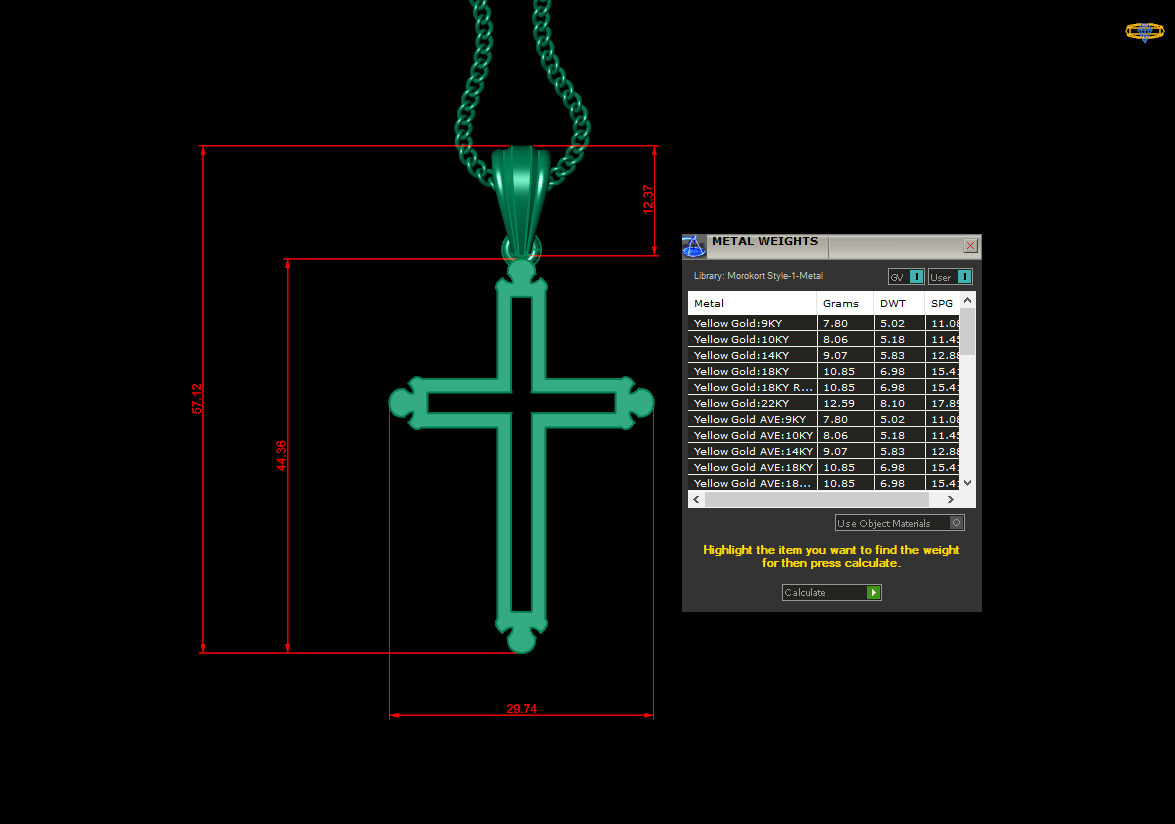Select the Yellow Gold AVE:14KY row

click(824, 451)
